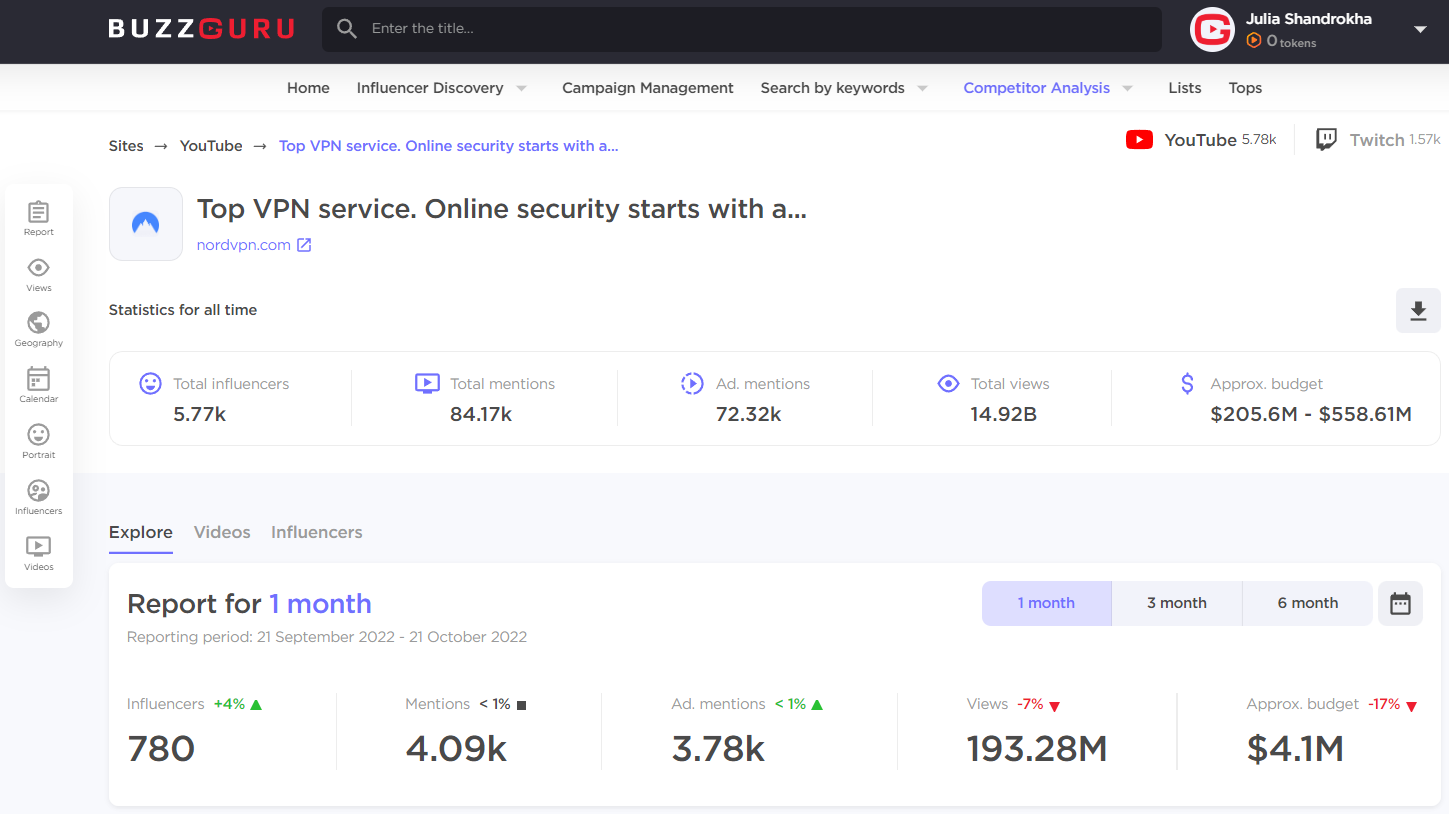Screen dimensions: 1449x814
Task: Focus the title search input field
Action: coord(742,29)
